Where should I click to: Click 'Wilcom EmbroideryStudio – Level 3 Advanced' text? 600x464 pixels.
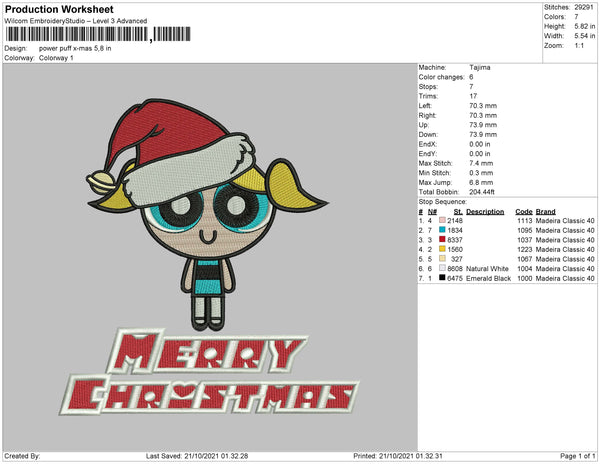point(76,21)
